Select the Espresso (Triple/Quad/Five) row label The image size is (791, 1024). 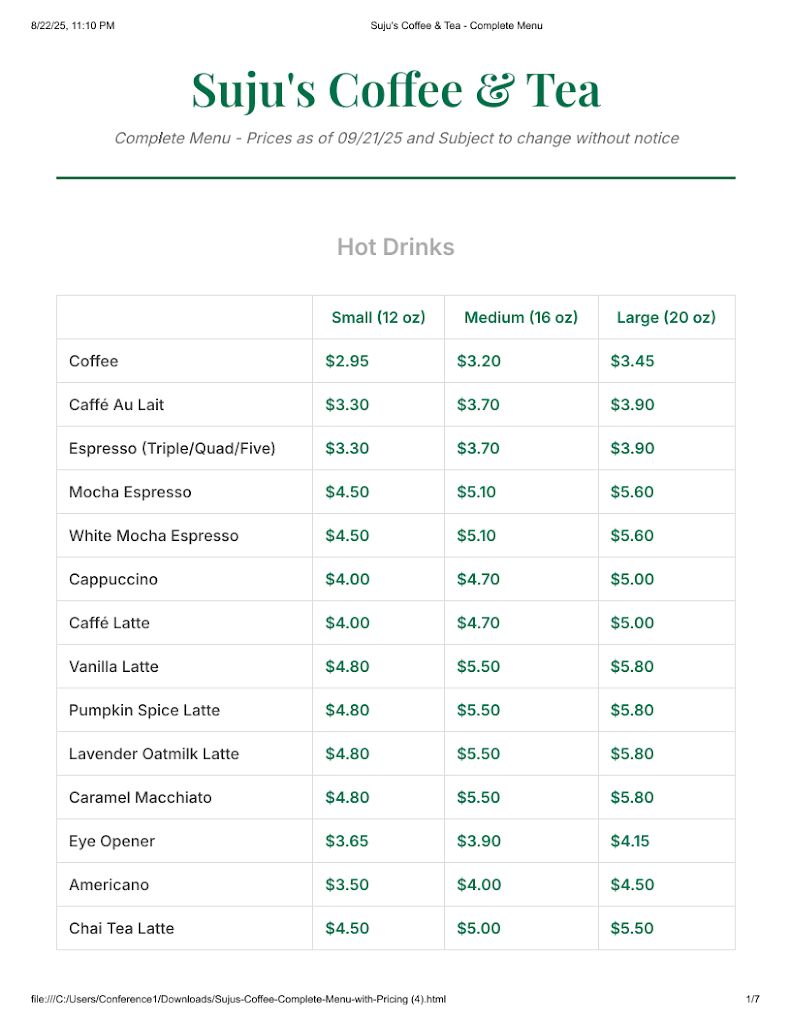click(172, 449)
